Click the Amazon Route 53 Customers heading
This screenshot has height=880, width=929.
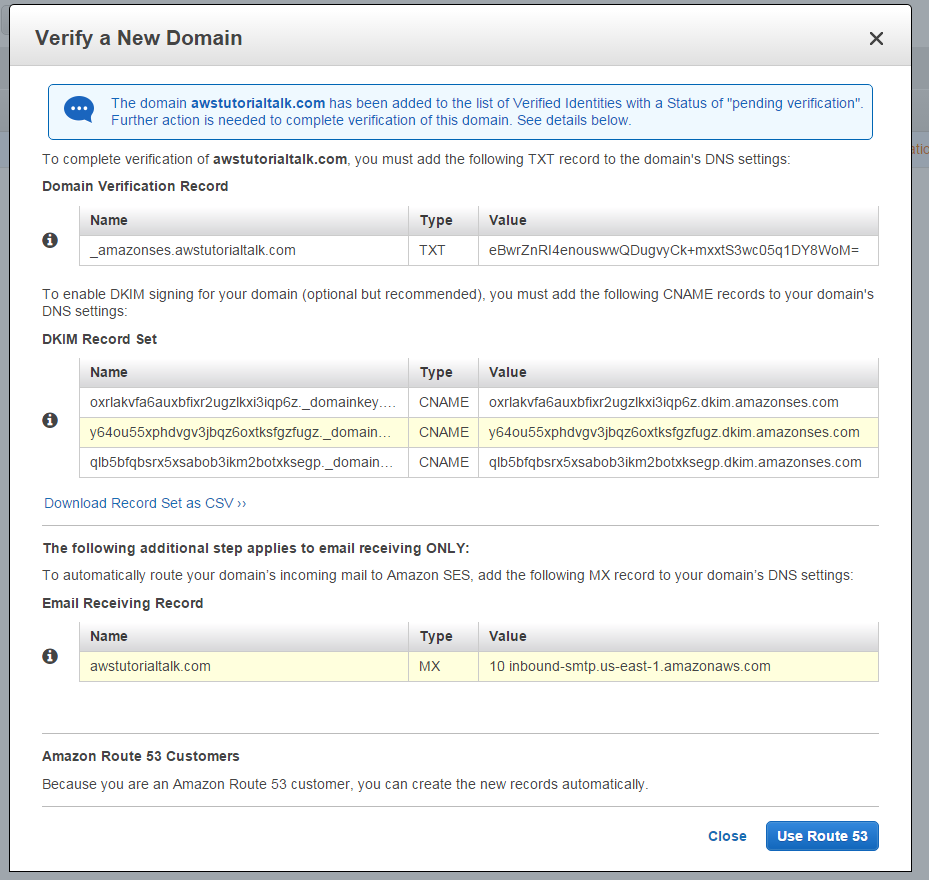[140, 756]
